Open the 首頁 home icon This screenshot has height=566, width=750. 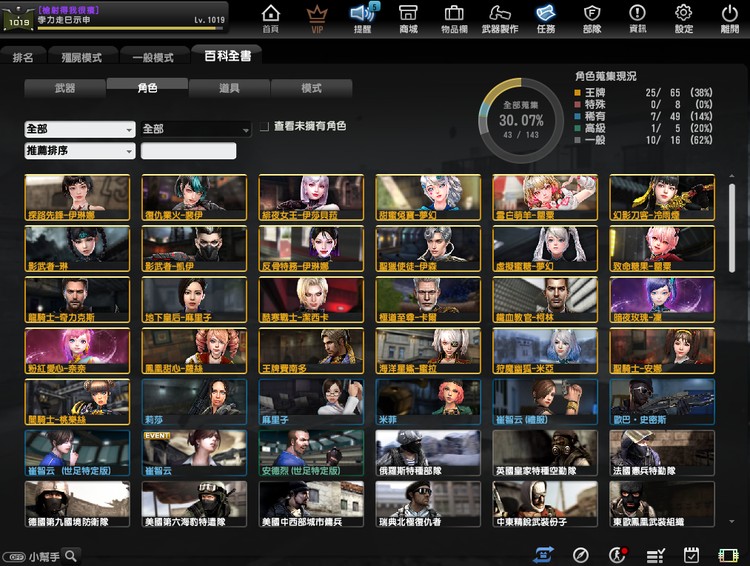[x=270, y=18]
